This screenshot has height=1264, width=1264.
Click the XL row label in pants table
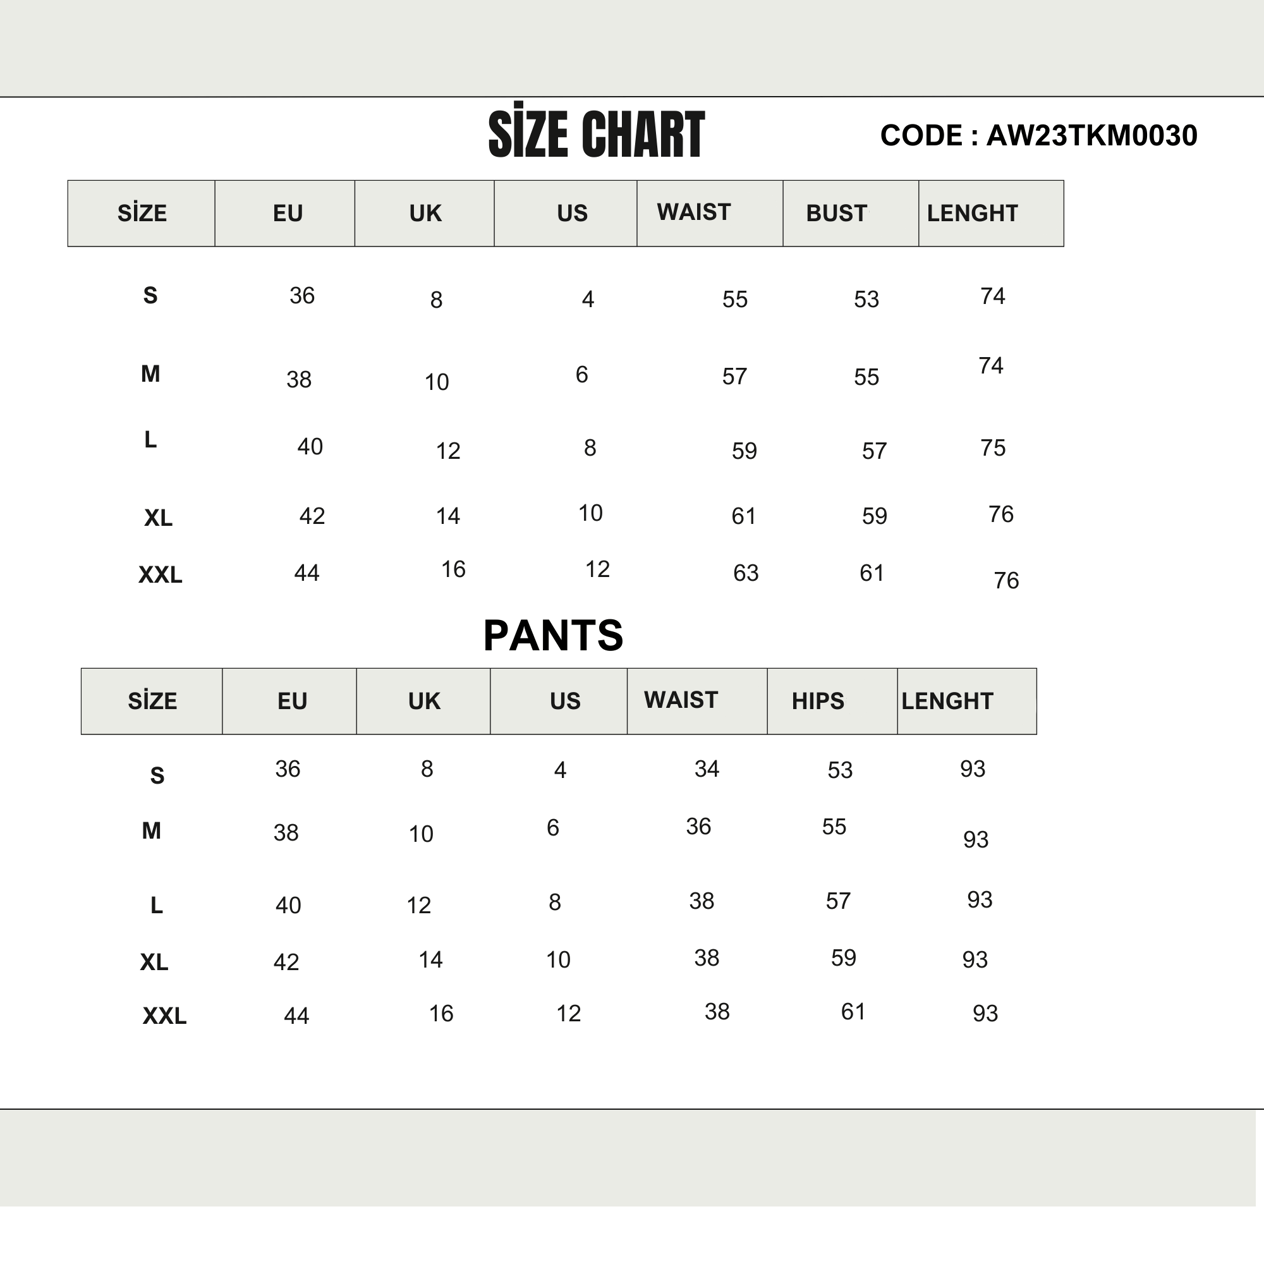point(154,962)
